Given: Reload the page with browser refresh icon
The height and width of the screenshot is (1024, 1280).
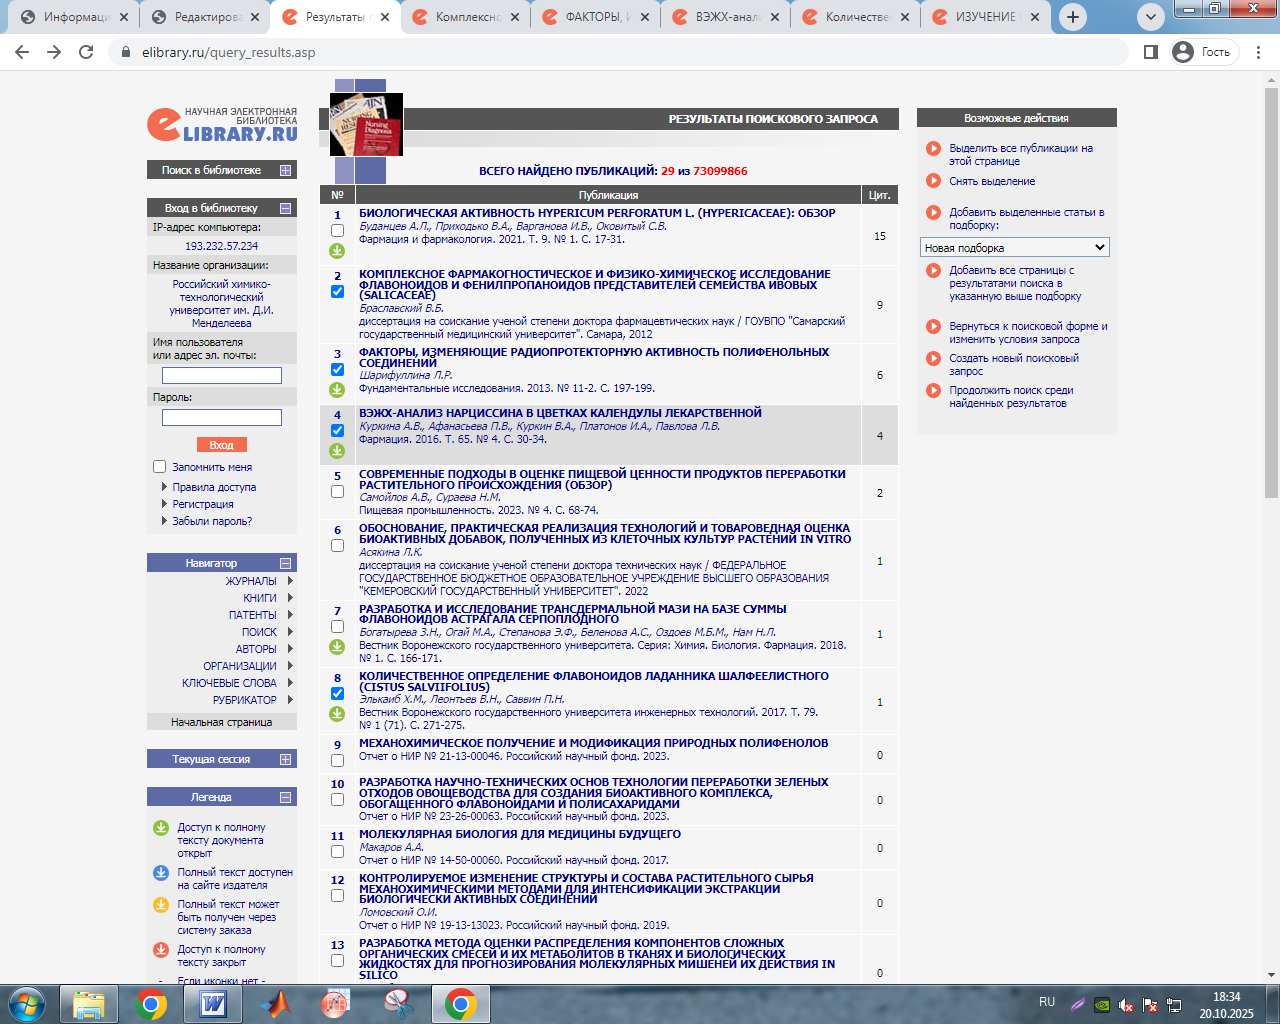Looking at the screenshot, I should point(86,52).
